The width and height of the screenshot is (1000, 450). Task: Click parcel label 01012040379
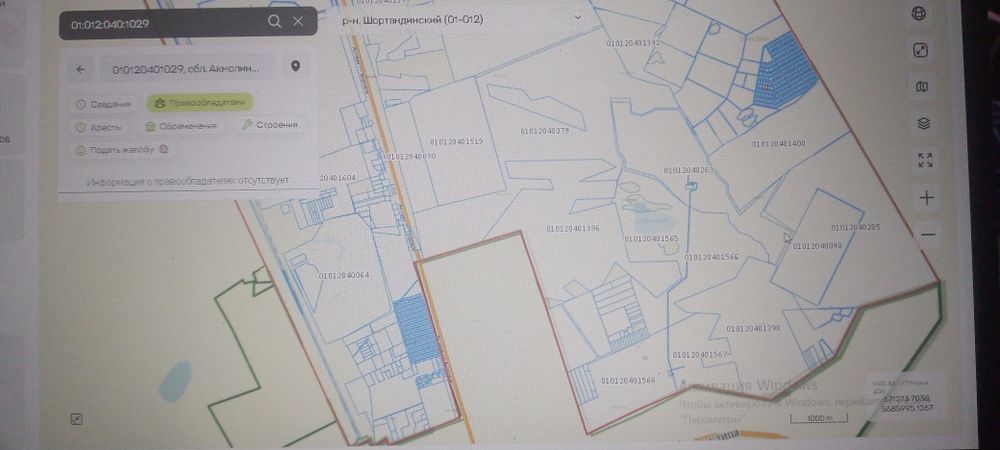(x=545, y=130)
